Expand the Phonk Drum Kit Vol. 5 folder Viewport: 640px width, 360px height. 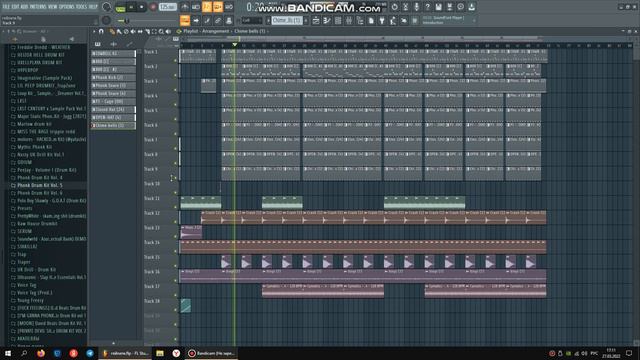(40, 185)
